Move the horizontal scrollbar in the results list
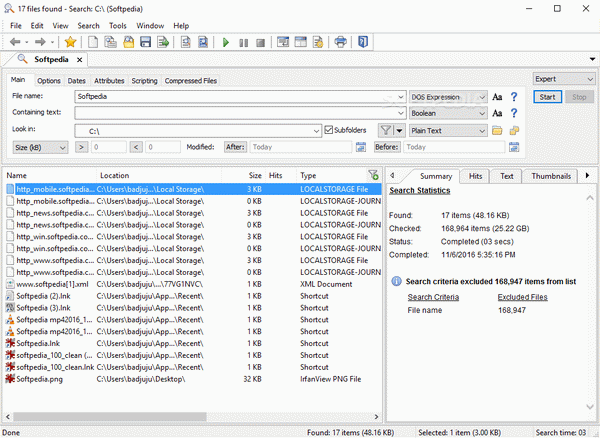Viewport: 600px width, 438px height. [x=110, y=417]
